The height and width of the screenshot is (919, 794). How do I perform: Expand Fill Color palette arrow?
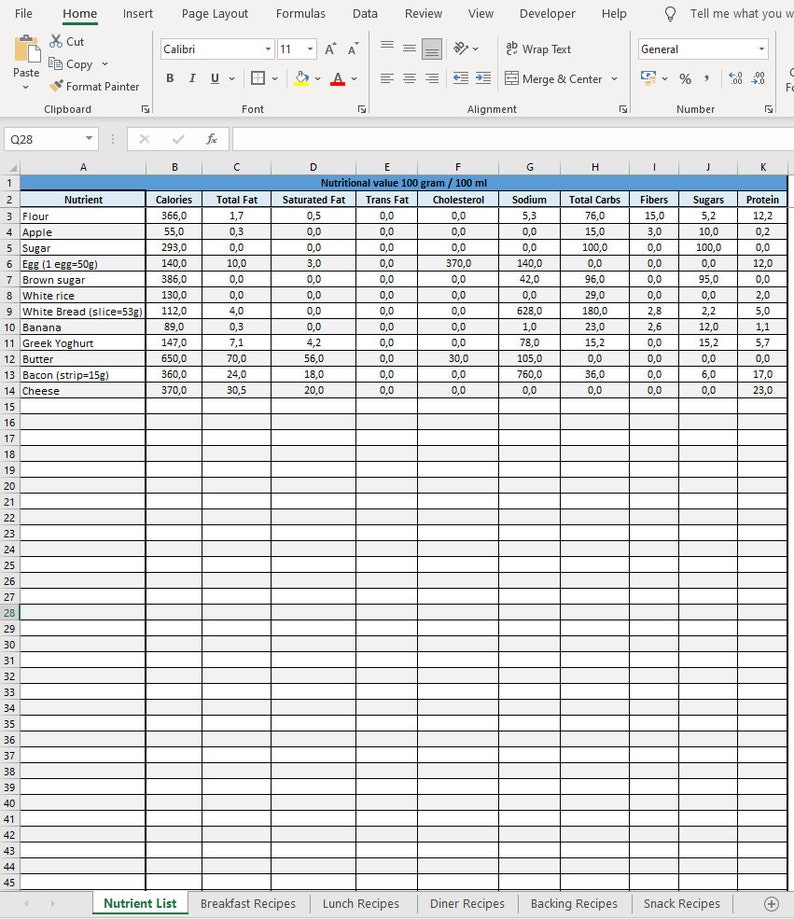(x=318, y=79)
